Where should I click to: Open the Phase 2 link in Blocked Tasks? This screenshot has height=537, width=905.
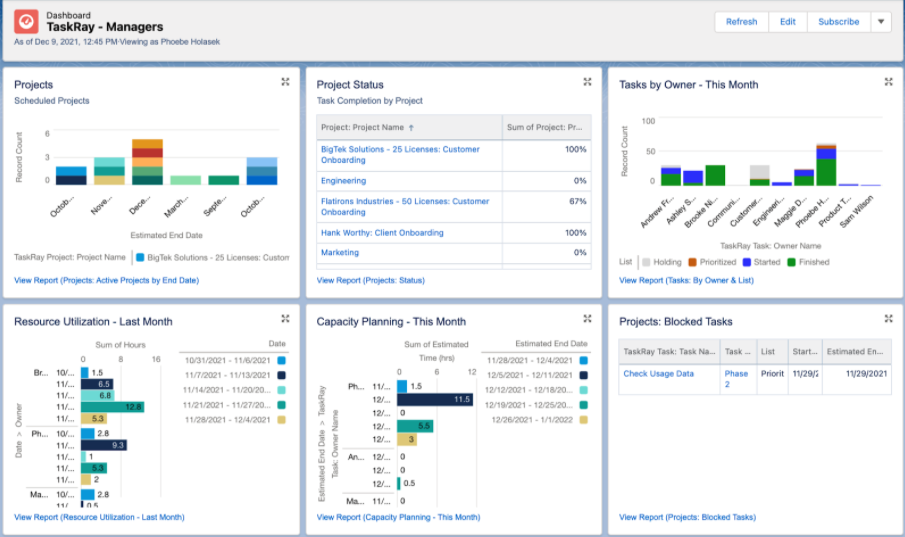736,379
